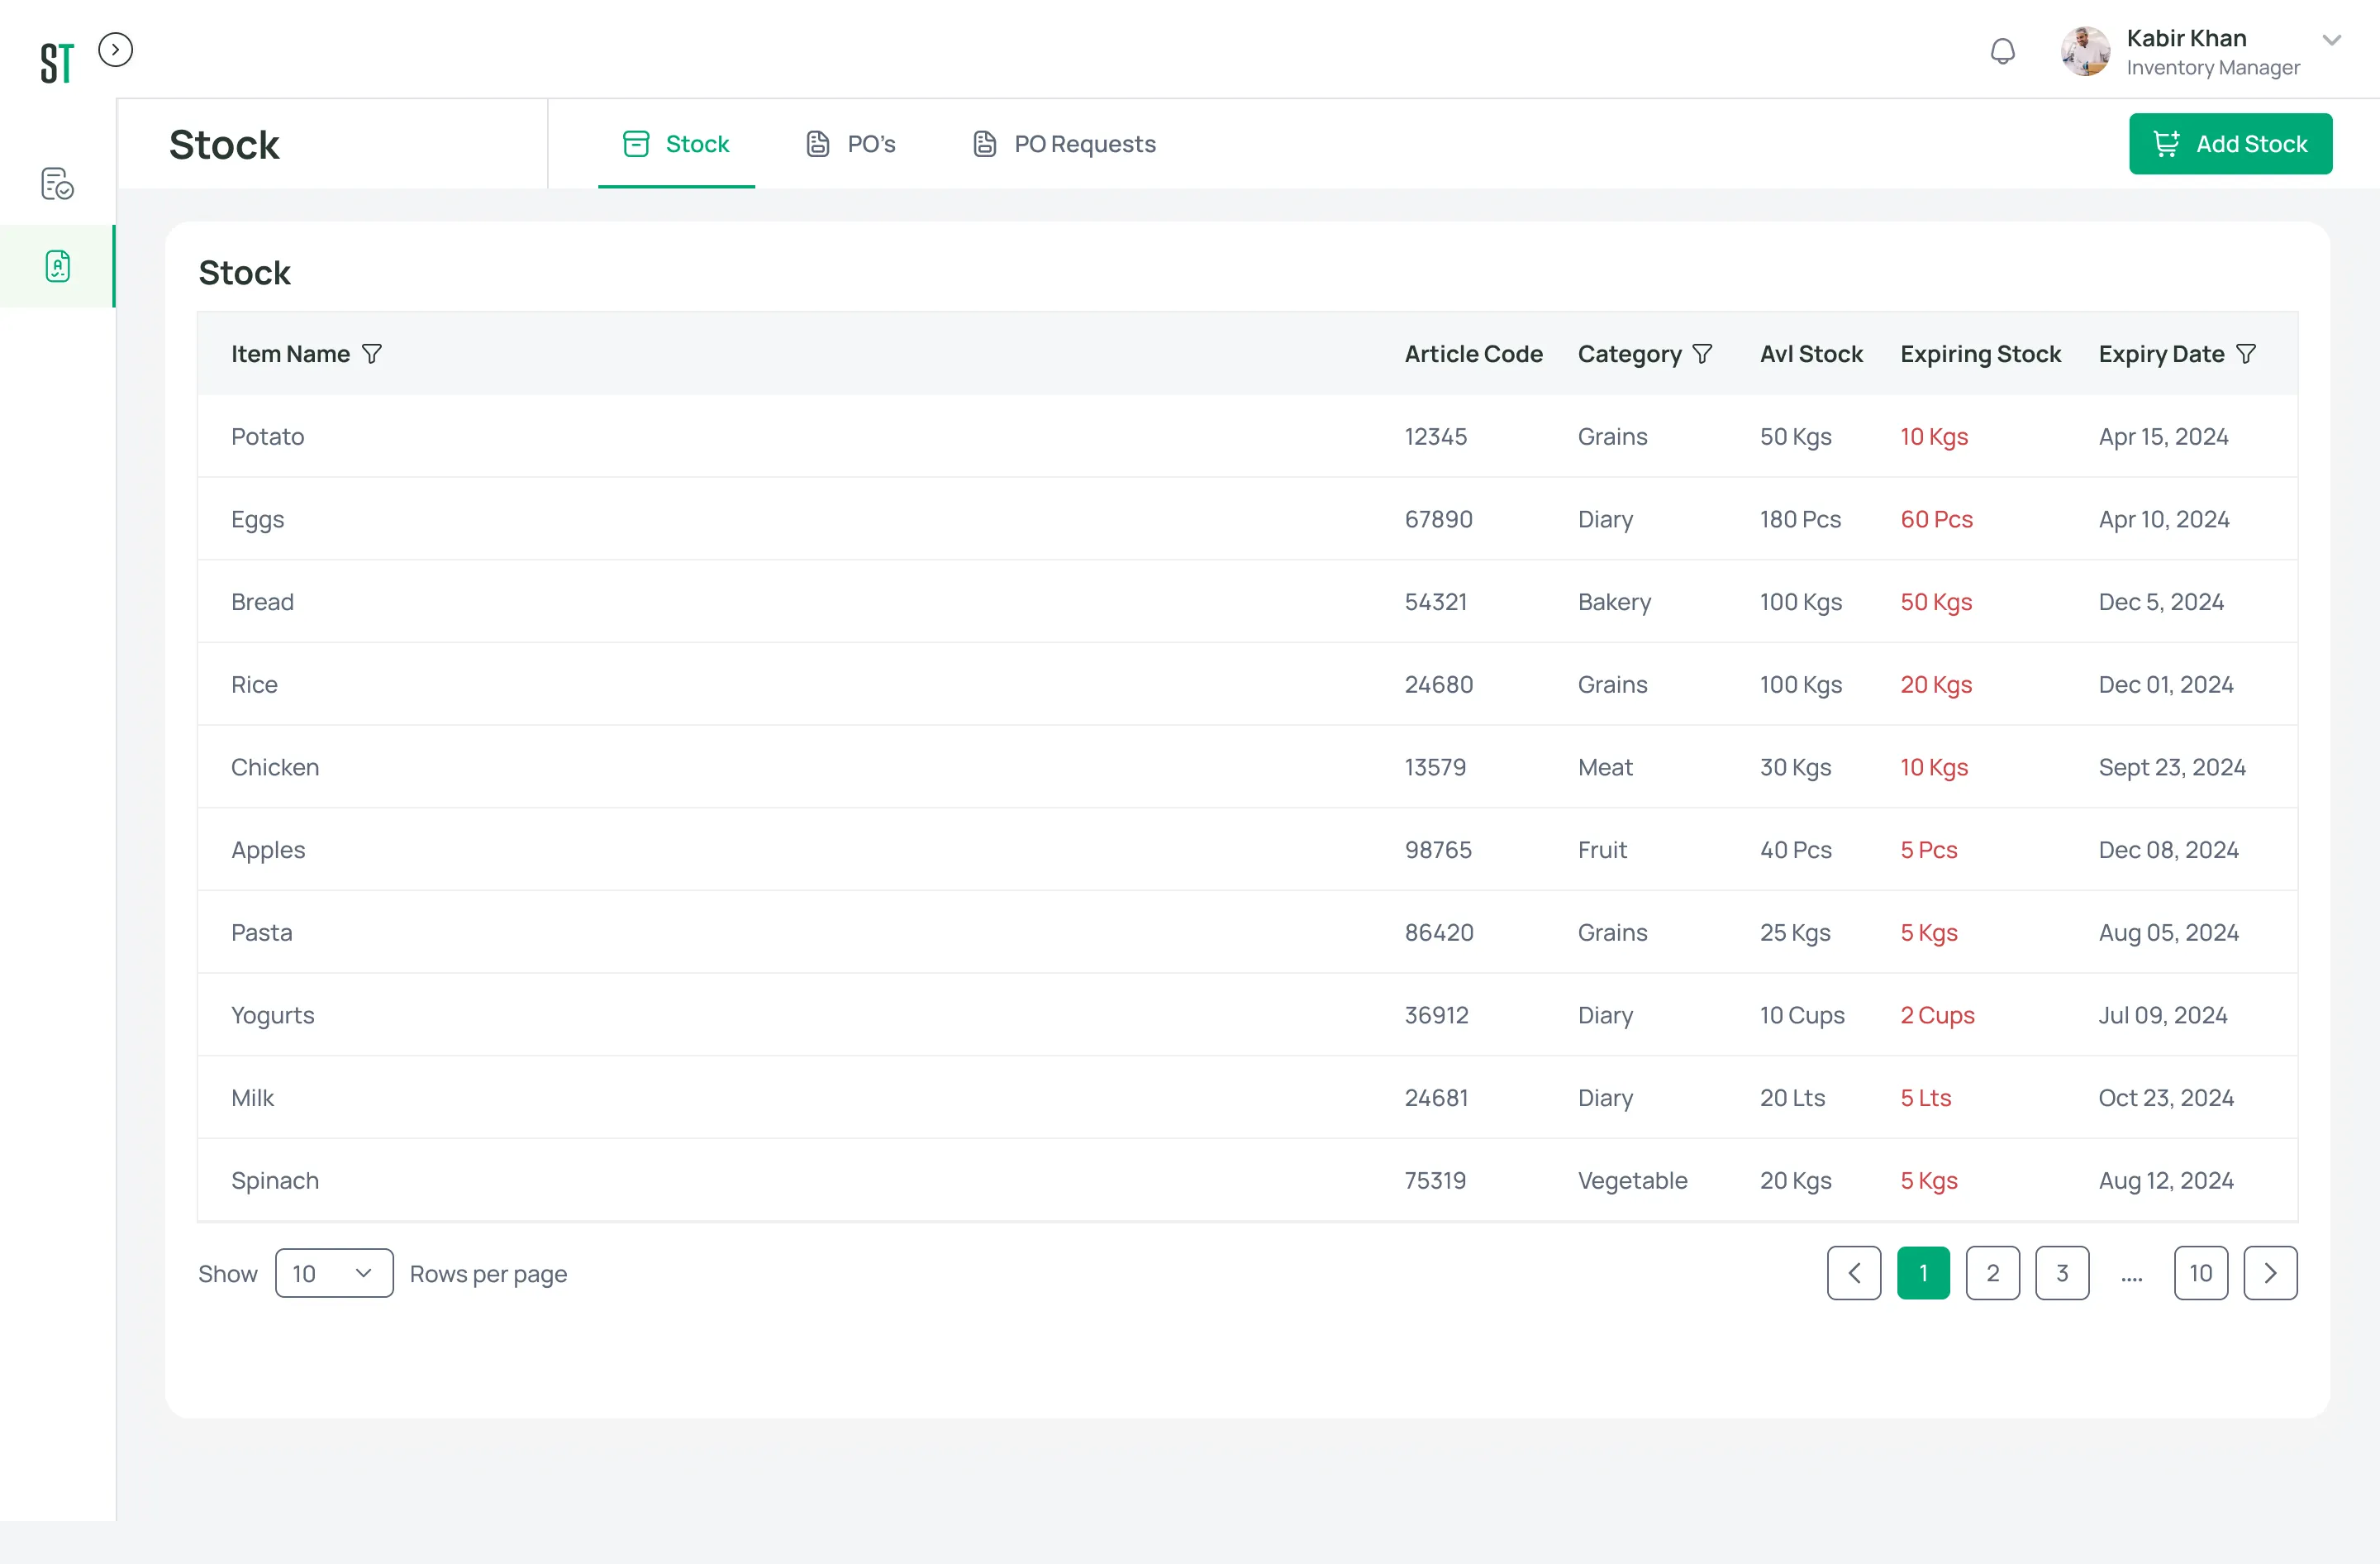Click the Pasta item name

pos(261,932)
